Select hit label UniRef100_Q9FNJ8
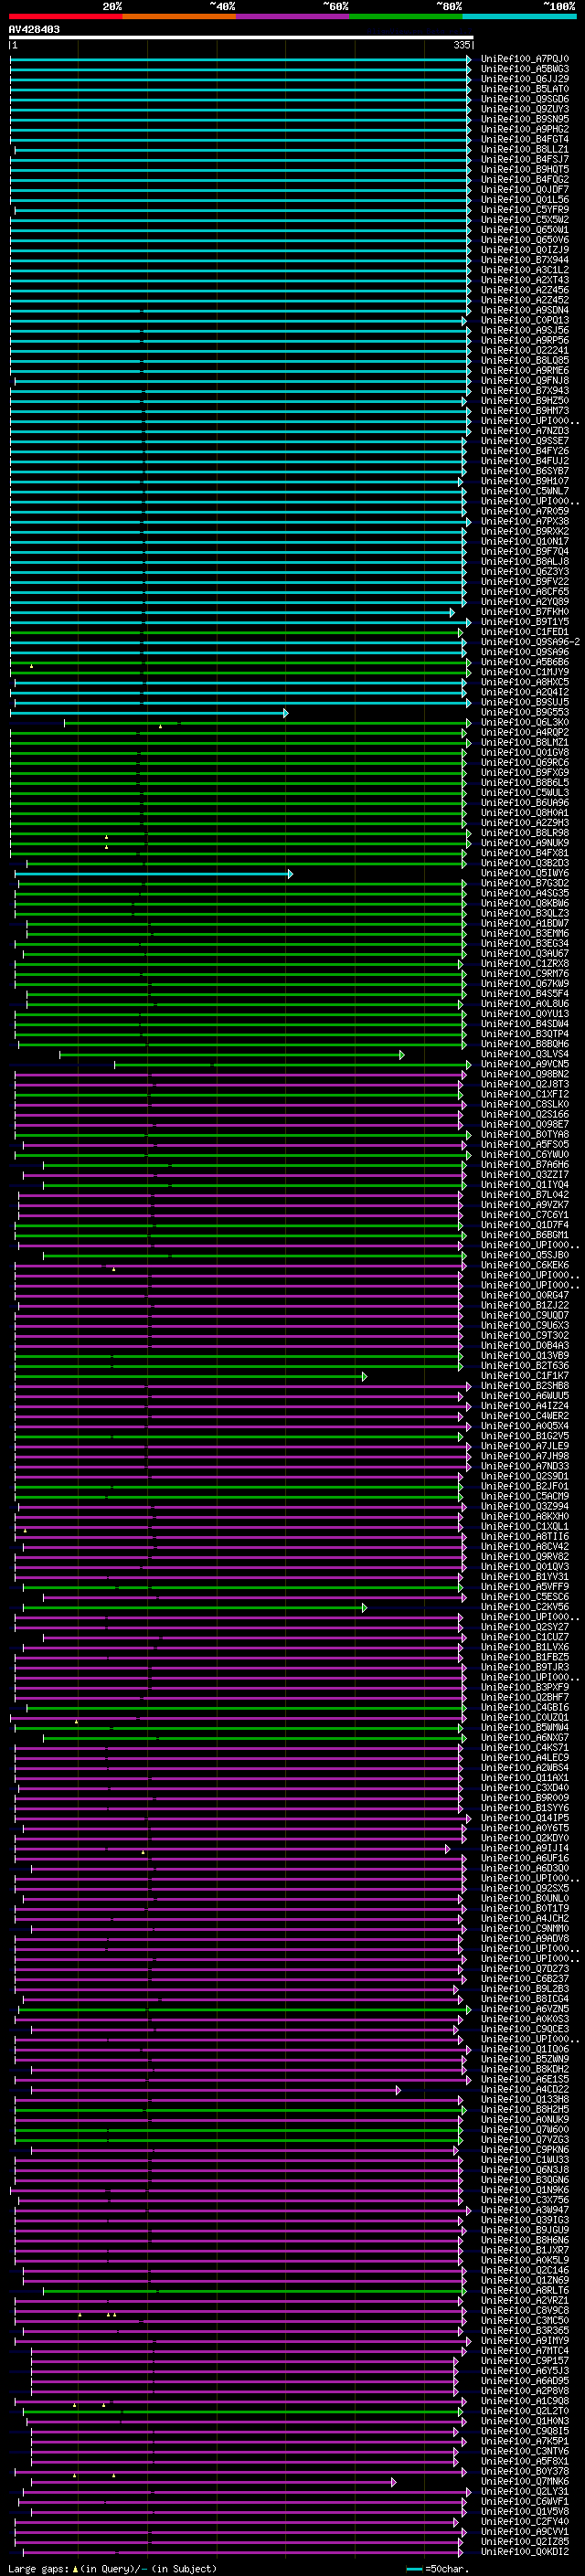Viewport: 585px width, 2576px height. [x=525, y=381]
